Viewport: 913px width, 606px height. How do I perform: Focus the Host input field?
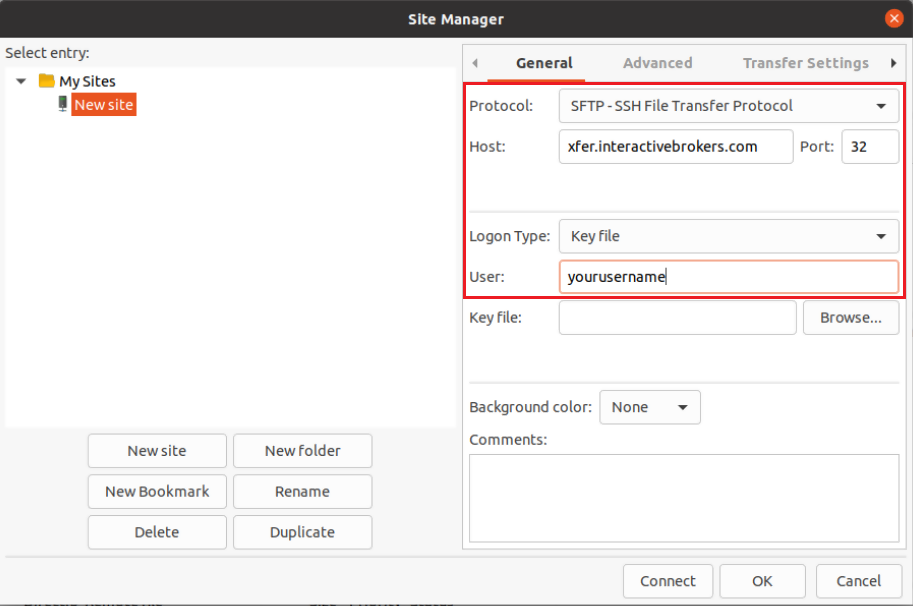tap(675, 147)
